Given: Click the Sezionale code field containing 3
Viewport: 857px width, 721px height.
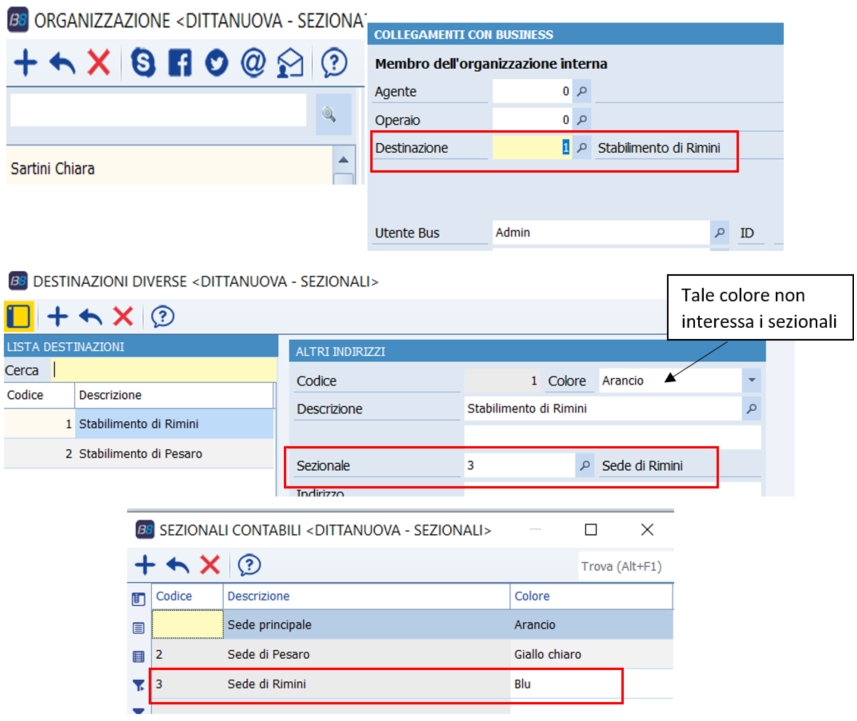Looking at the screenshot, I should click(x=519, y=465).
